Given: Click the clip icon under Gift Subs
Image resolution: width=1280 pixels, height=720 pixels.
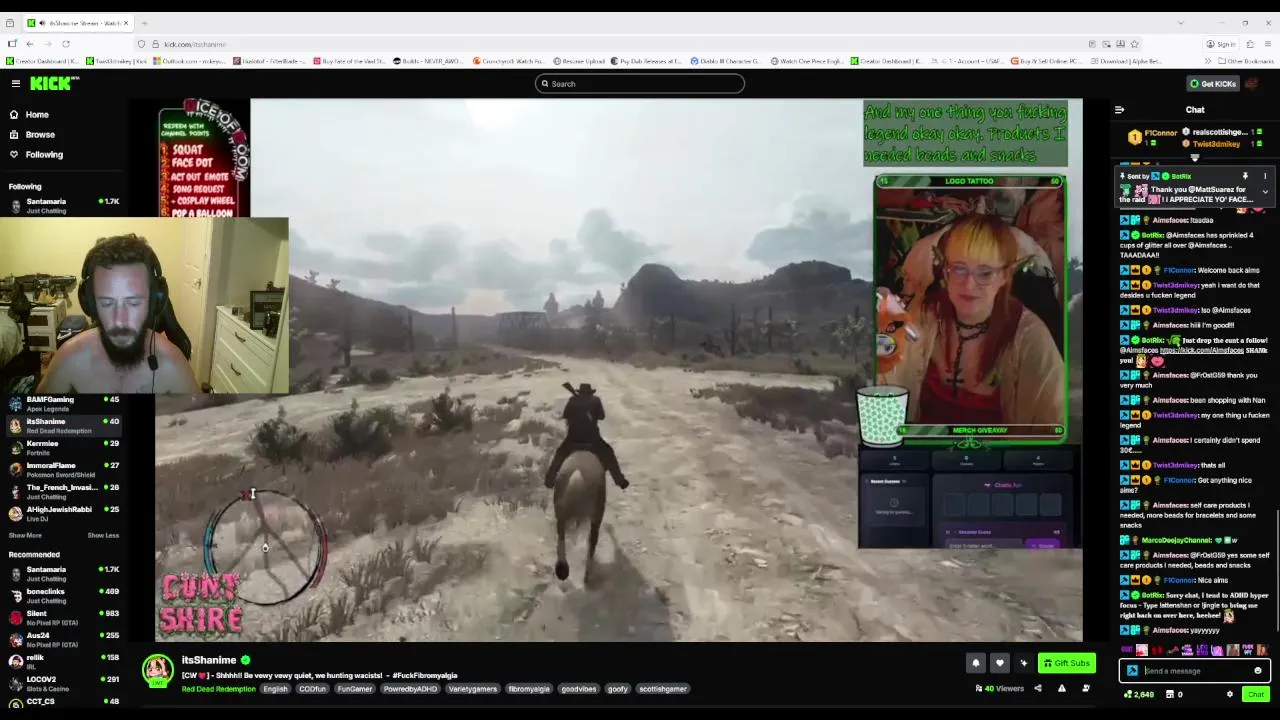Looking at the screenshot, I should click(1085, 688).
